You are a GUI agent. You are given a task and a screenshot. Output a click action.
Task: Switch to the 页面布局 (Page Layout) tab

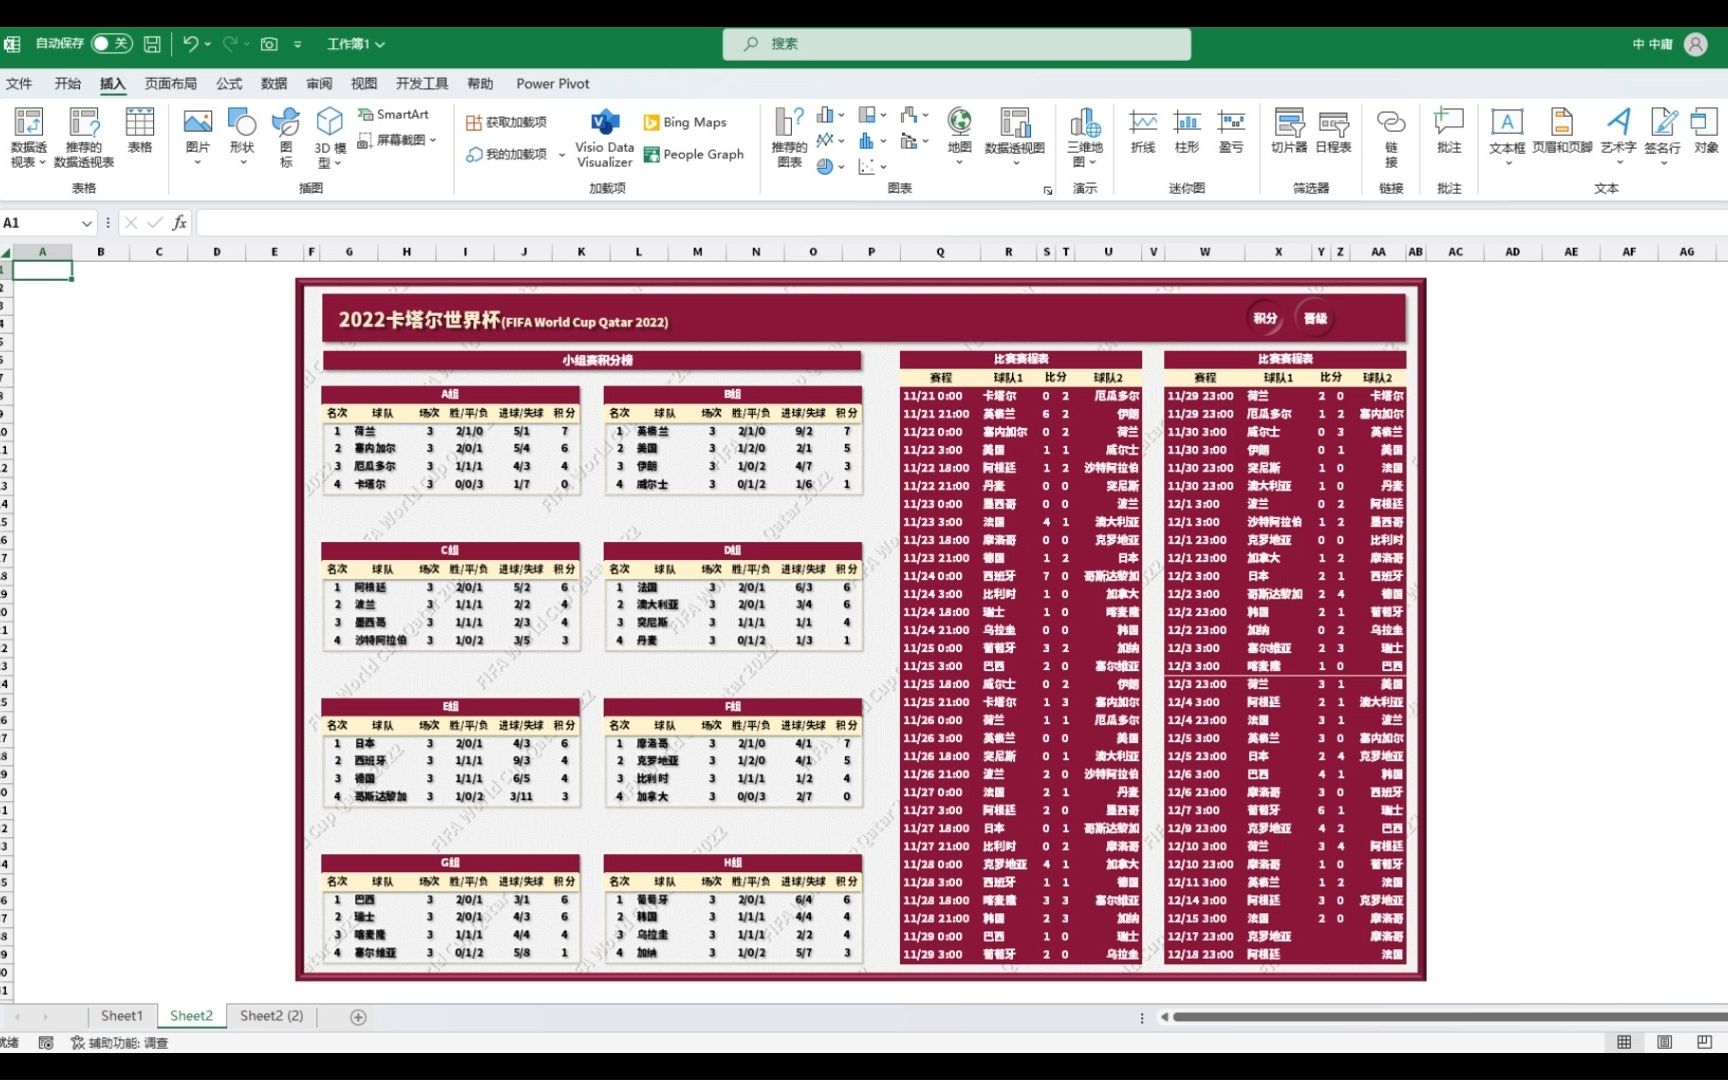click(x=171, y=84)
